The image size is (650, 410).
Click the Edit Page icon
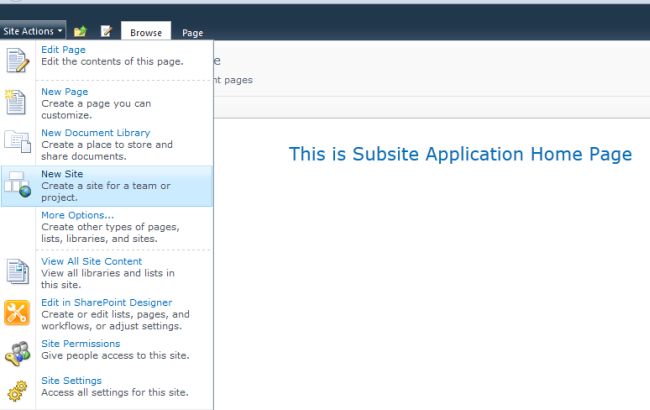tap(17, 60)
